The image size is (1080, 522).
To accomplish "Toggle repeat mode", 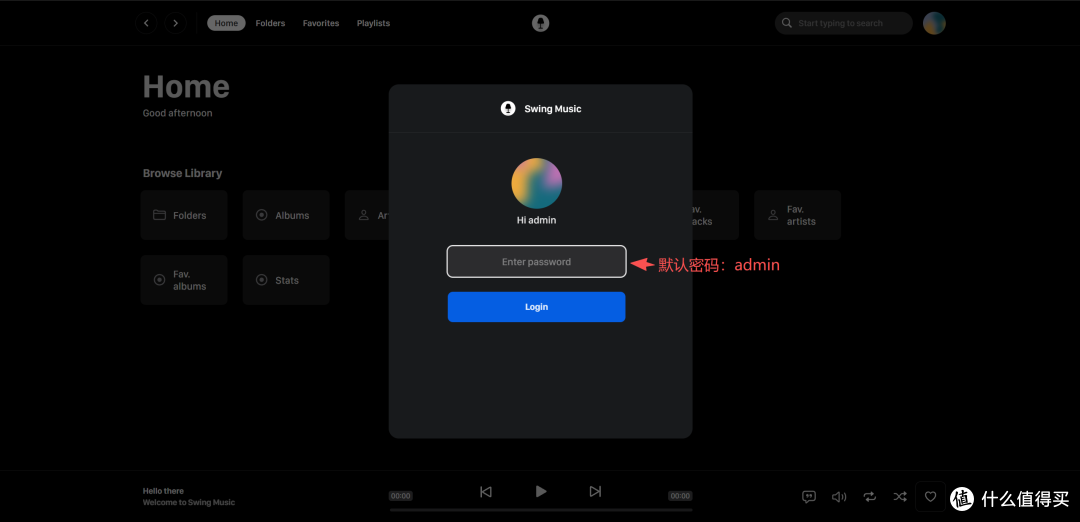I will [x=870, y=497].
